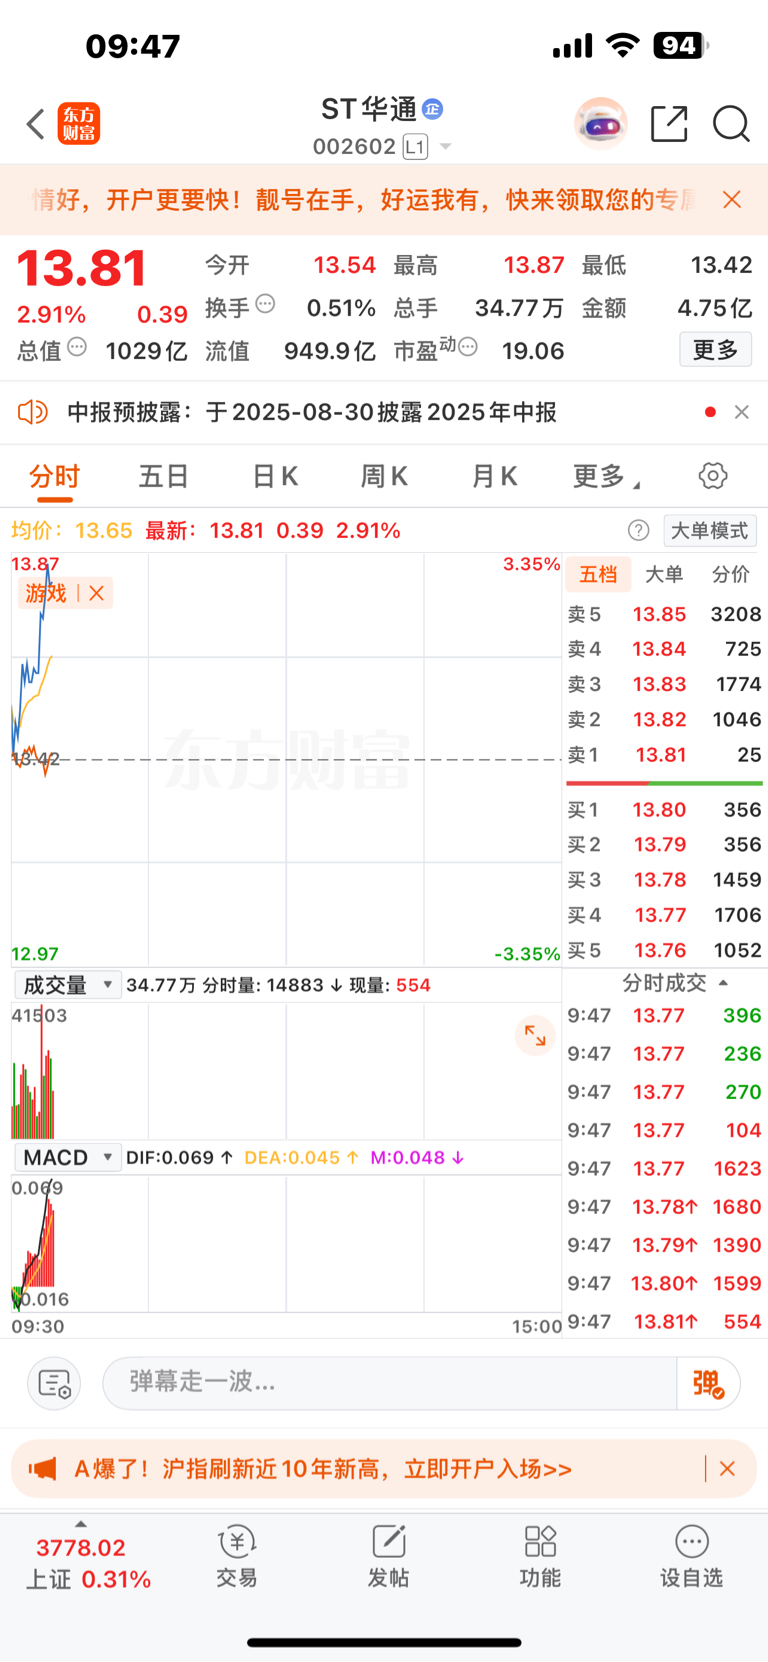Tap the question mark help icon
Viewport: 768px width, 1662px height.
click(x=638, y=531)
